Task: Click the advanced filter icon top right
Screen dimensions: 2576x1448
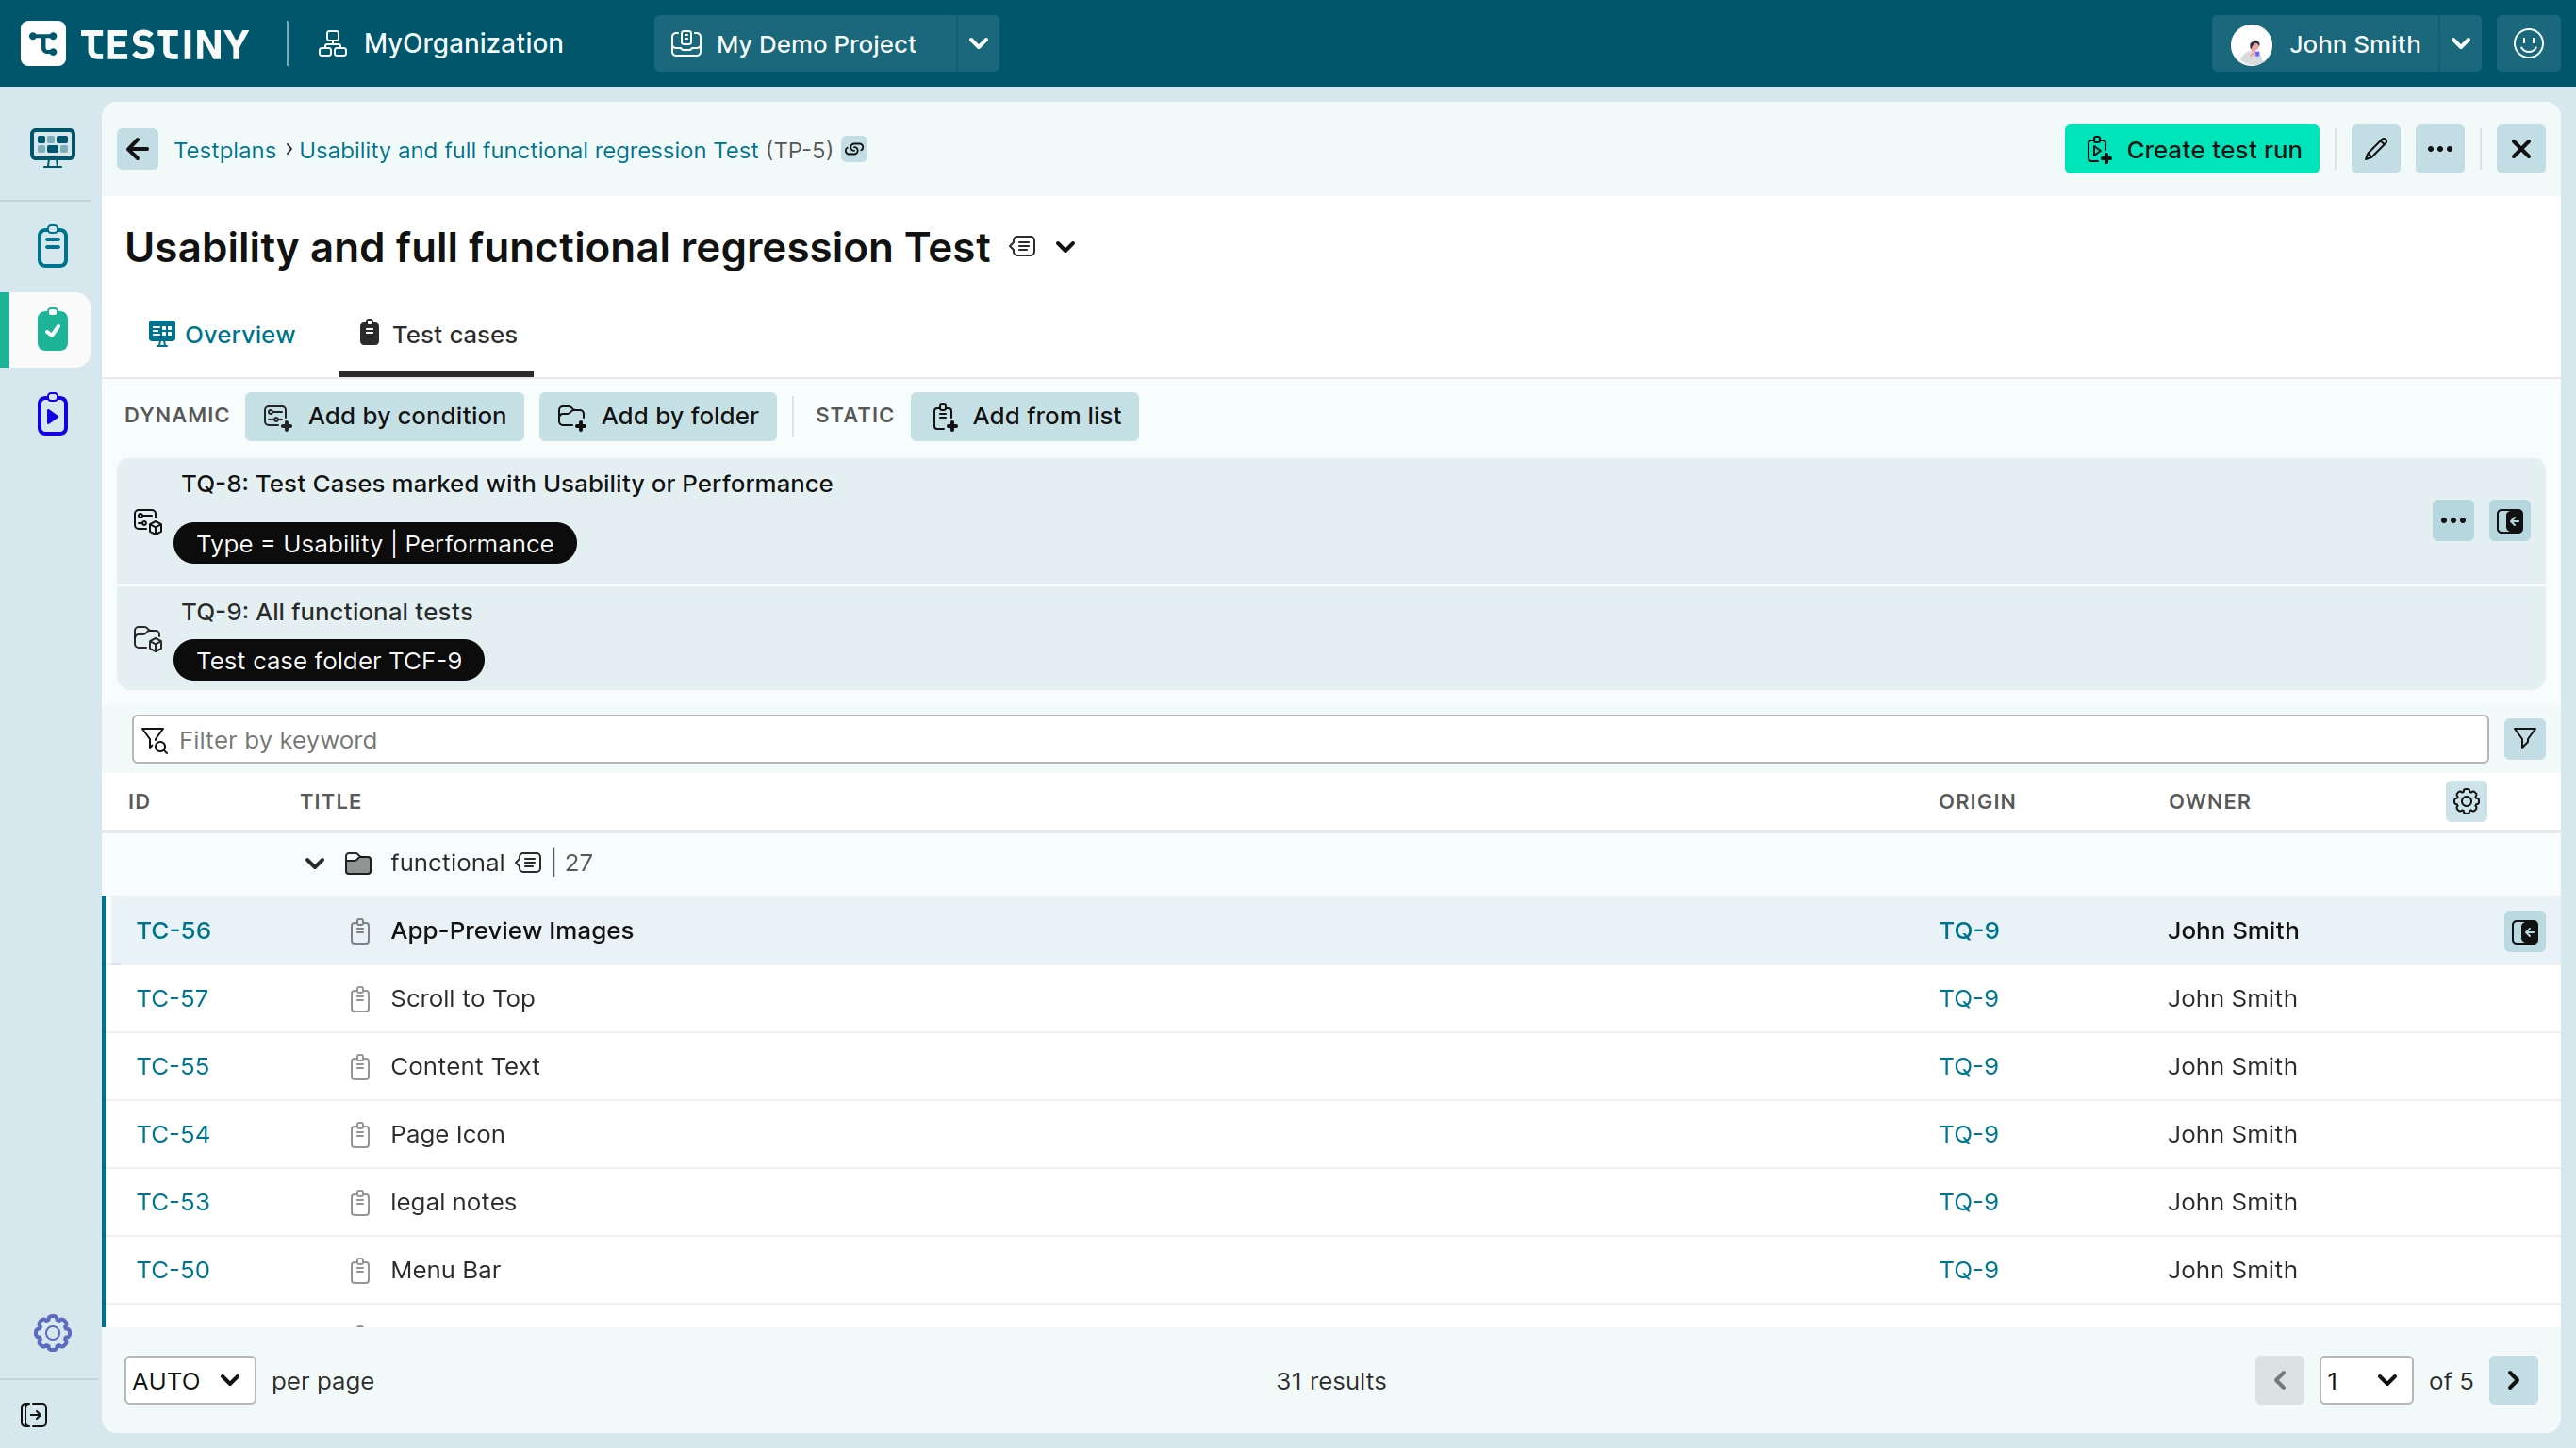Action: [2525, 739]
